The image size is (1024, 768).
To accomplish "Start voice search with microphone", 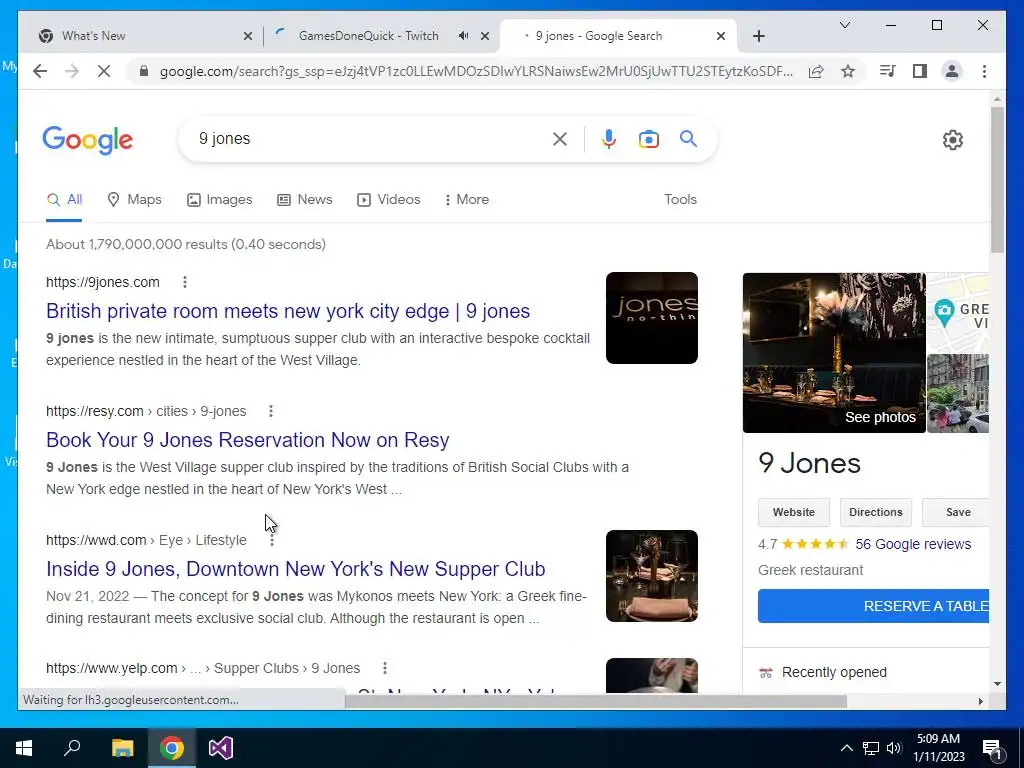I will tap(609, 139).
